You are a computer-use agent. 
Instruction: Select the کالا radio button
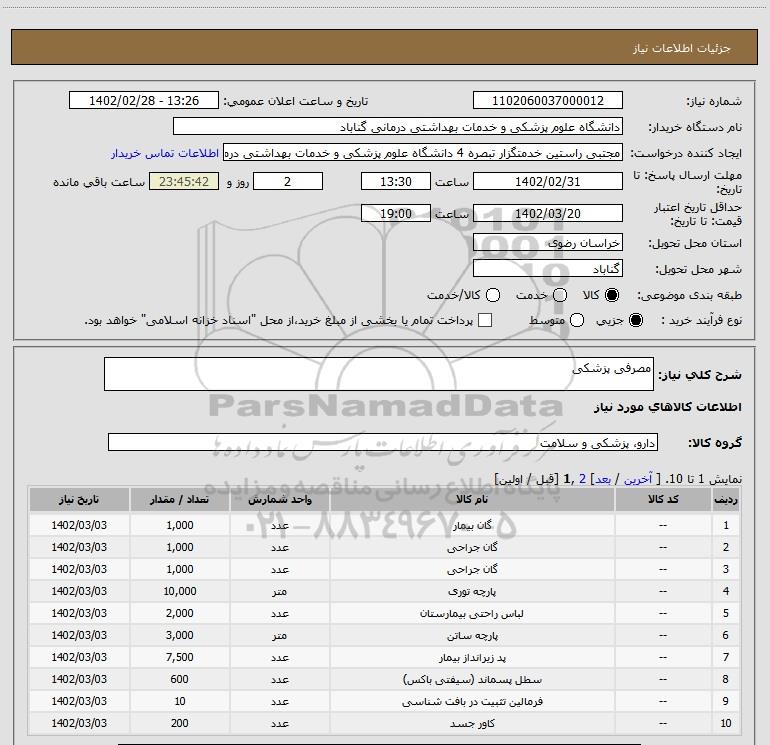(612, 295)
